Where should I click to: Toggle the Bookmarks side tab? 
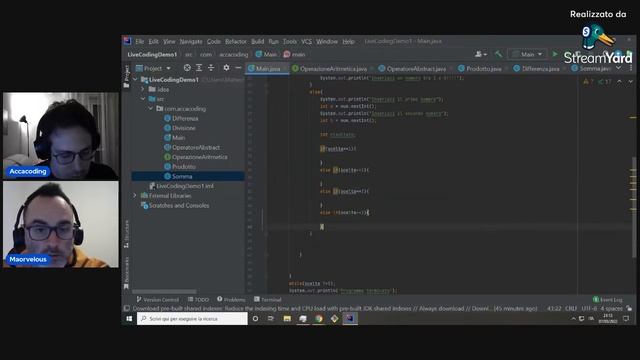coord(127,273)
